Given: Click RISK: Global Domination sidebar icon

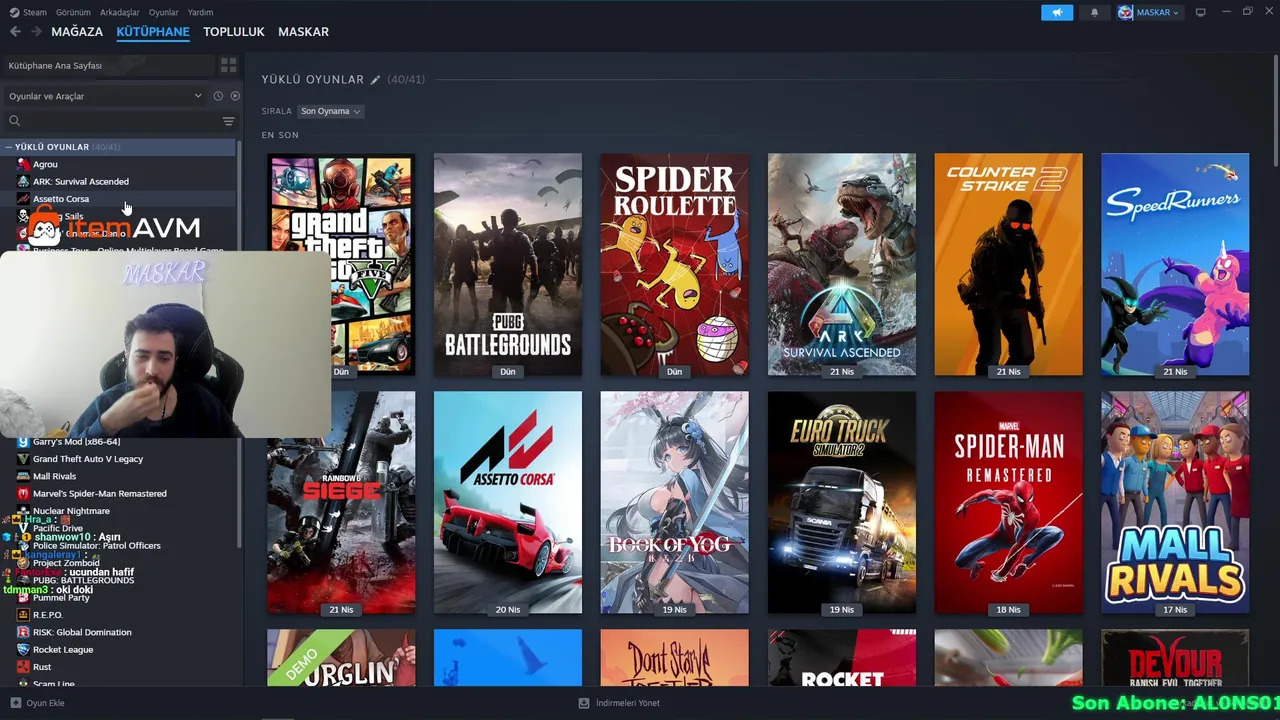Looking at the screenshot, I should tap(23, 632).
